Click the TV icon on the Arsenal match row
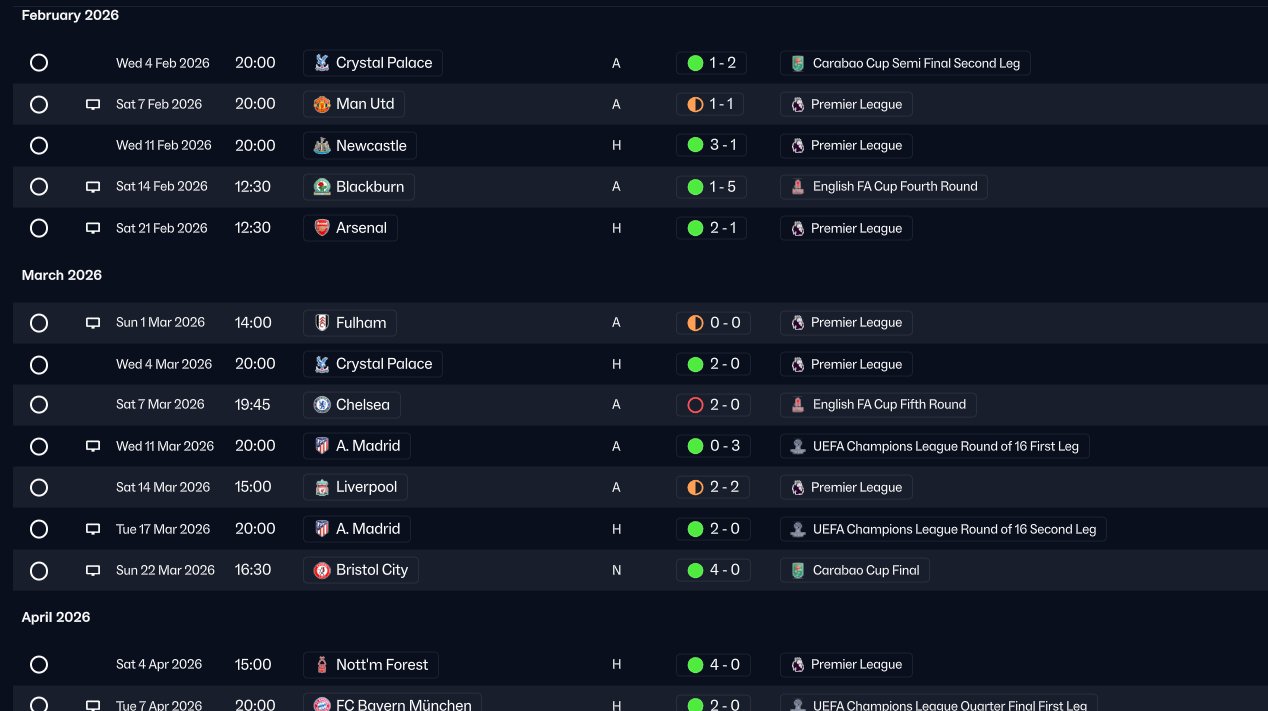 [x=93, y=228]
